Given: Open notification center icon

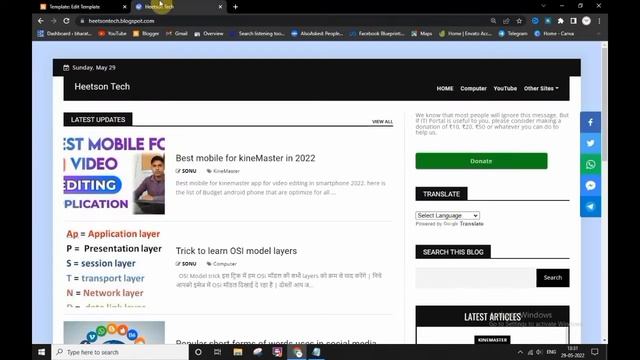Looking at the screenshot, I should (595, 352).
